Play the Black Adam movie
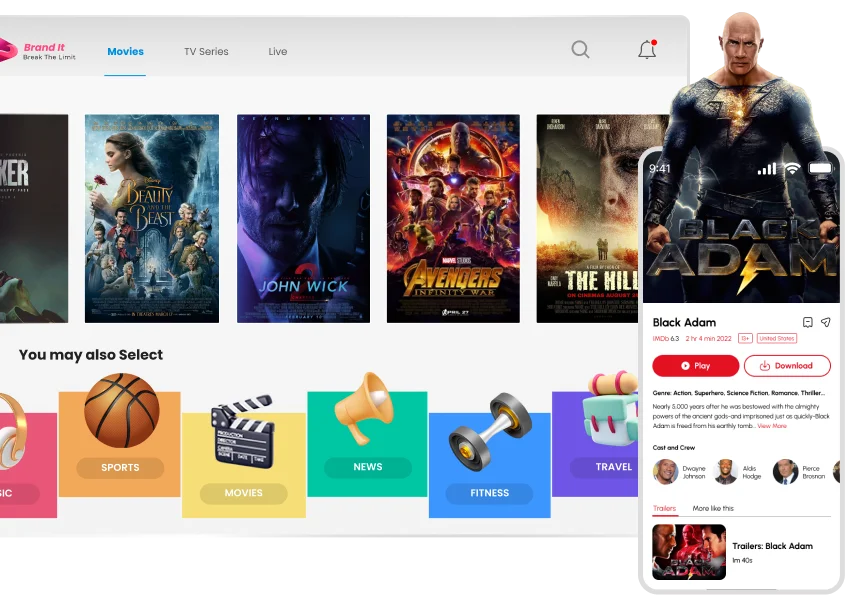 pos(695,365)
